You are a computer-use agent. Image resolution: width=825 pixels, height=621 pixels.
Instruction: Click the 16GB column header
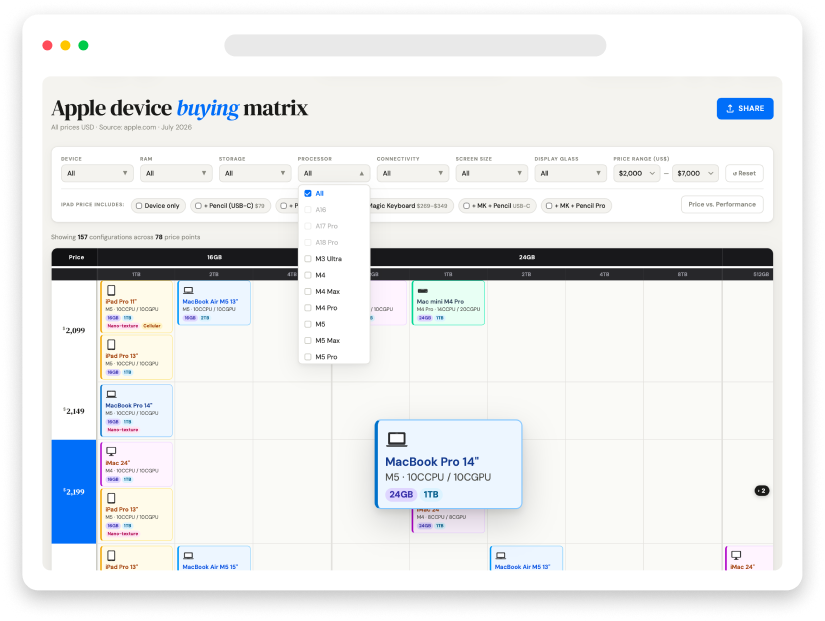(x=214, y=257)
